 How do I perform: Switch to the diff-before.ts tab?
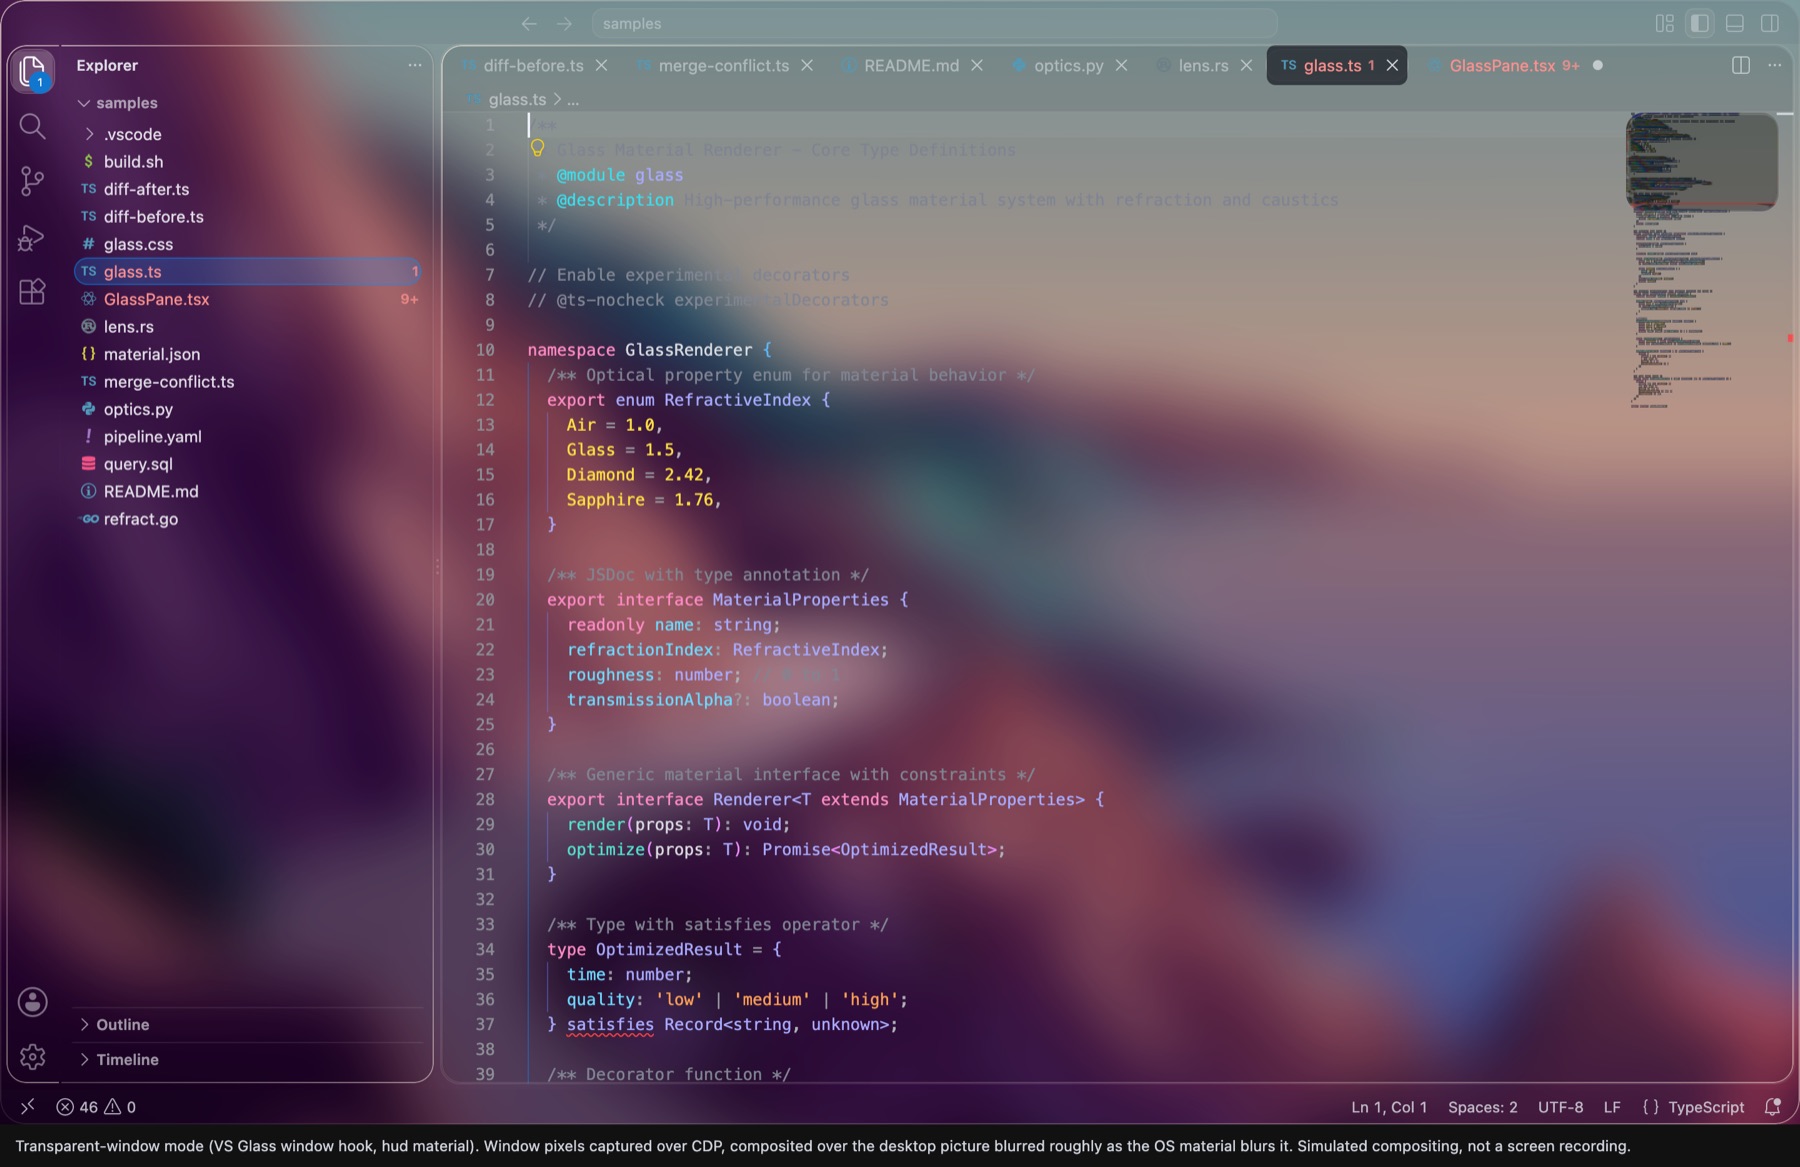[x=533, y=65]
